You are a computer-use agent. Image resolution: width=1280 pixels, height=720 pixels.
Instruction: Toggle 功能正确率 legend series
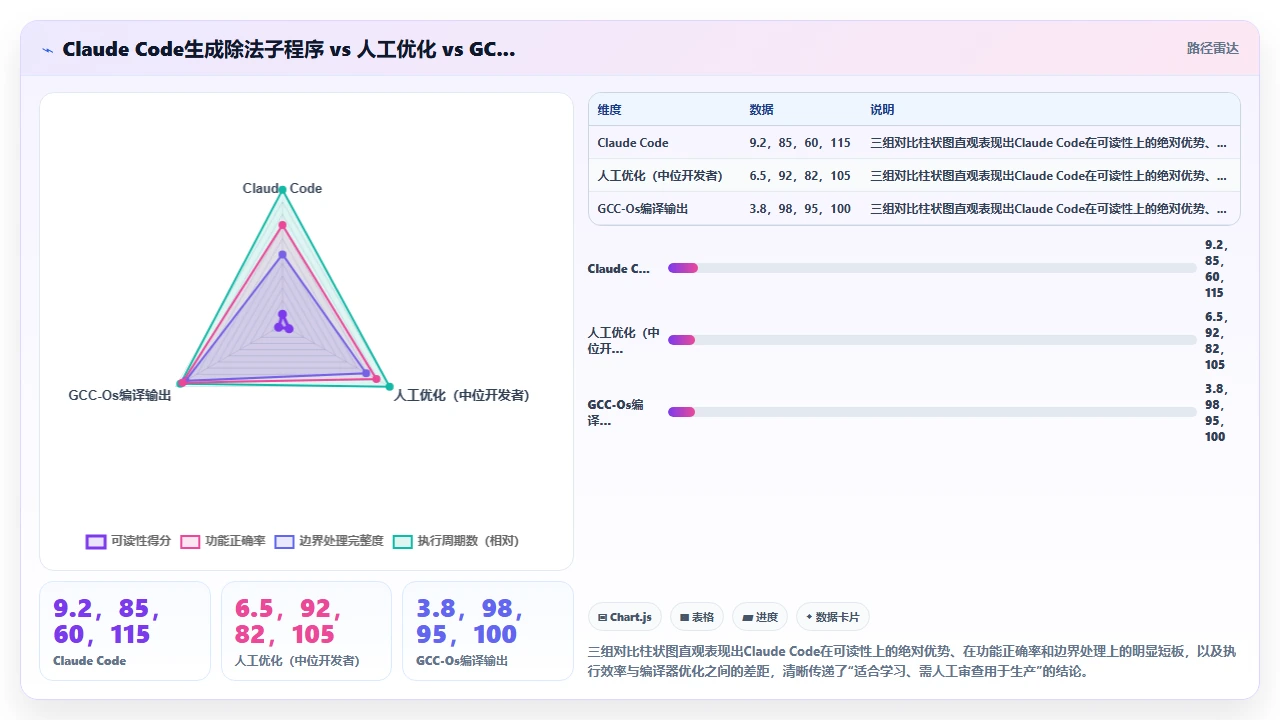(x=222, y=541)
